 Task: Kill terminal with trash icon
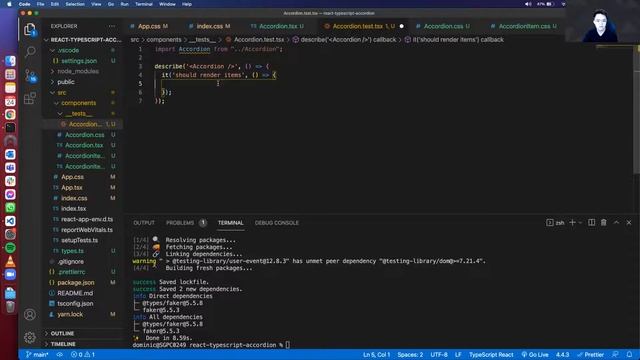(x=604, y=222)
